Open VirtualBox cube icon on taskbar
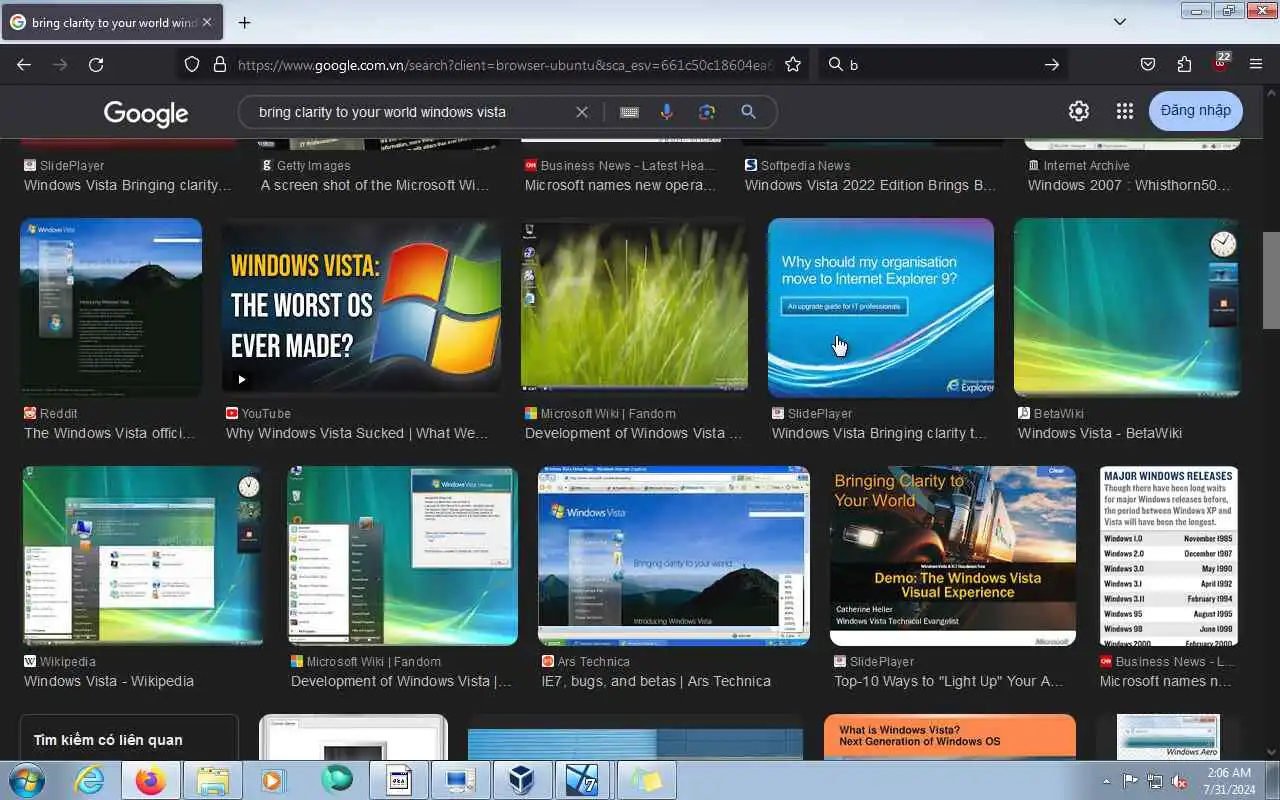1280x800 pixels. pos(521,780)
